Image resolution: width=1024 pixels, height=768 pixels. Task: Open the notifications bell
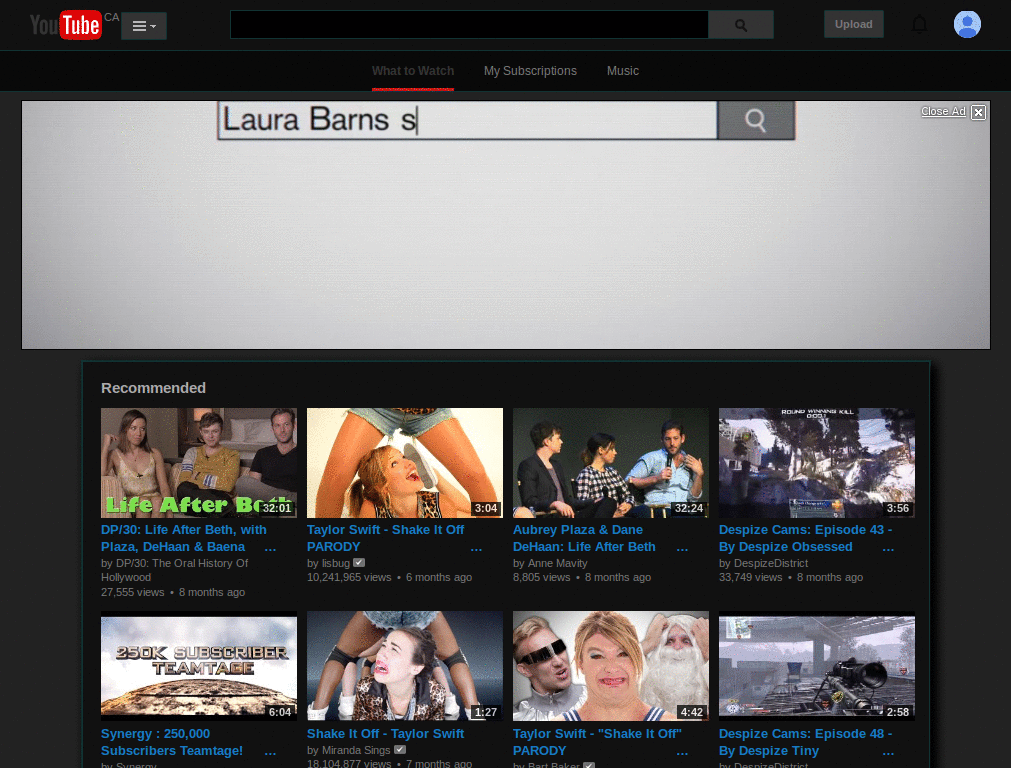tap(920, 25)
